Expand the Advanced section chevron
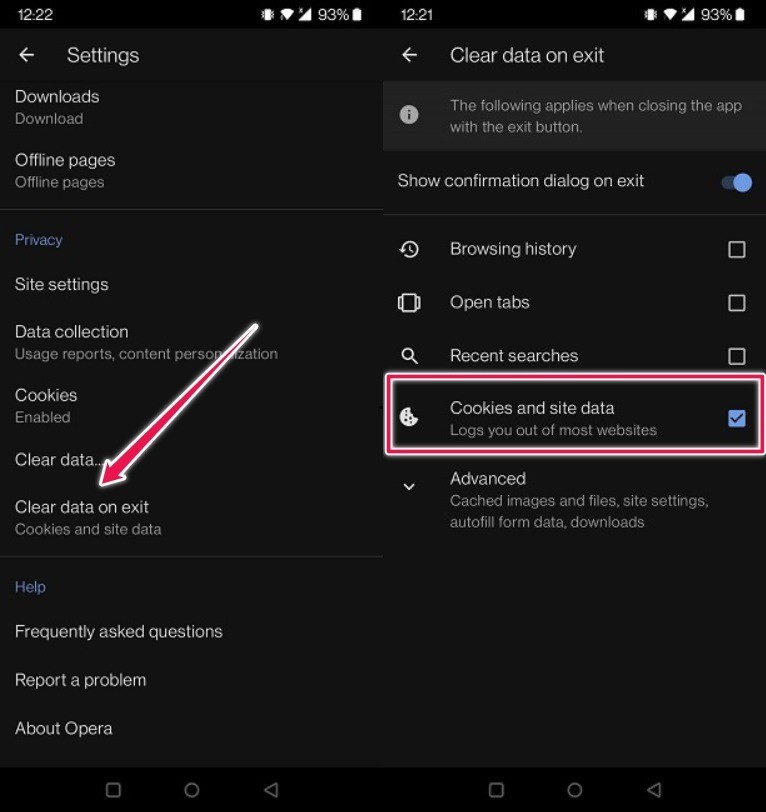The width and height of the screenshot is (766, 812). point(409,487)
